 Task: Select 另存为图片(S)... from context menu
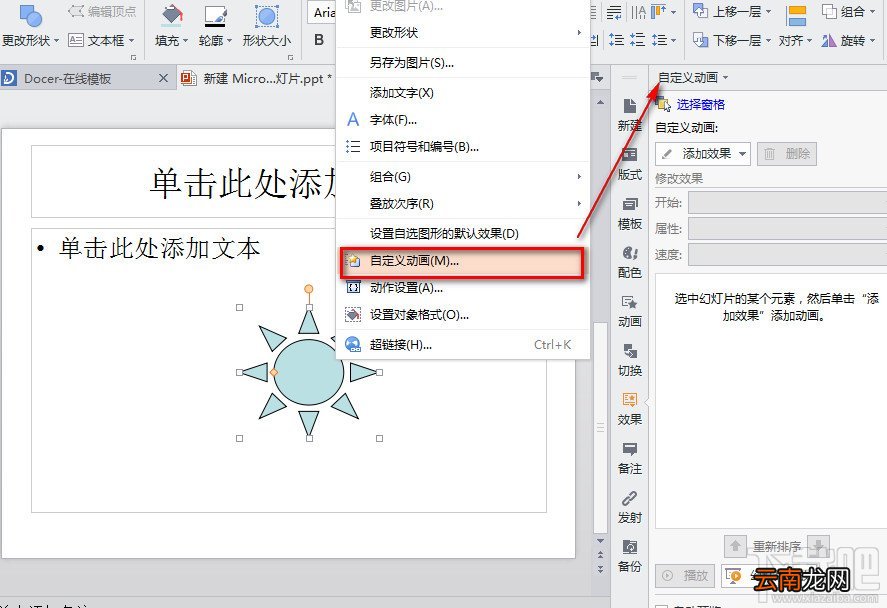[463, 63]
